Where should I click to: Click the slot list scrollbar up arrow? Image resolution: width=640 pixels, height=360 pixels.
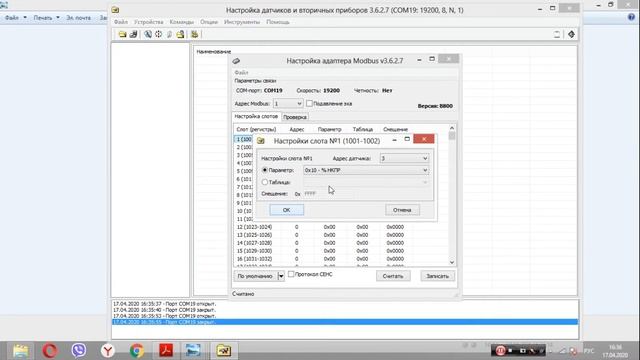tap(452, 128)
